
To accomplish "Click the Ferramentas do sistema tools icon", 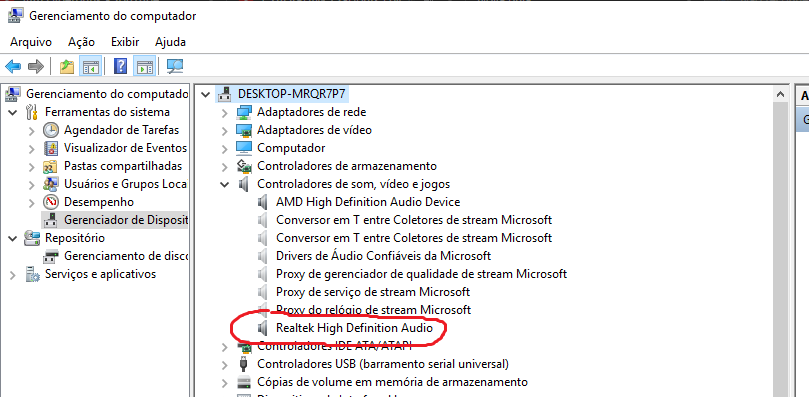I will click(x=32, y=112).
